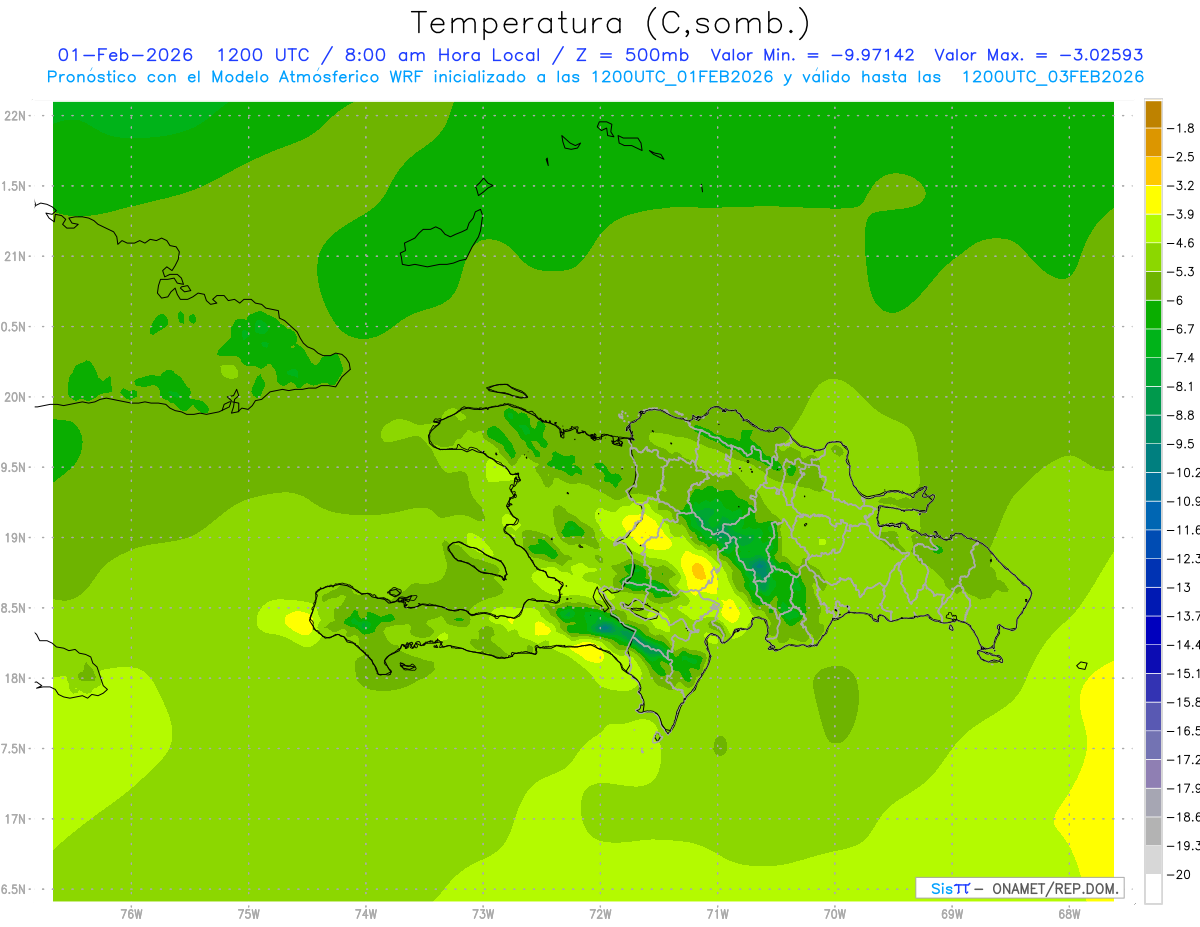1200x927 pixels.
Task: Select the valid-until stamp "1200UTC_03FEB2026"
Action: coord(1053,77)
